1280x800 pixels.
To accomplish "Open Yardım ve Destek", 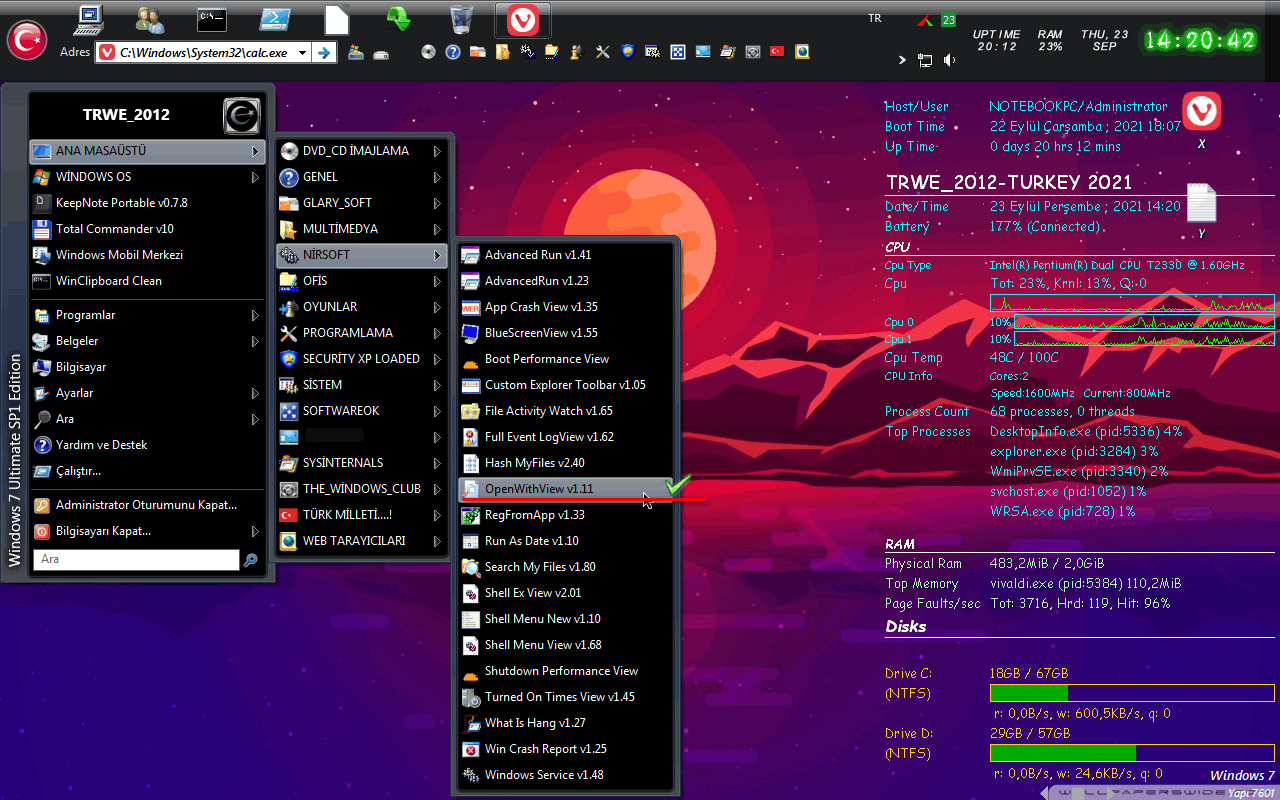I will pyautogui.click(x=147, y=445).
